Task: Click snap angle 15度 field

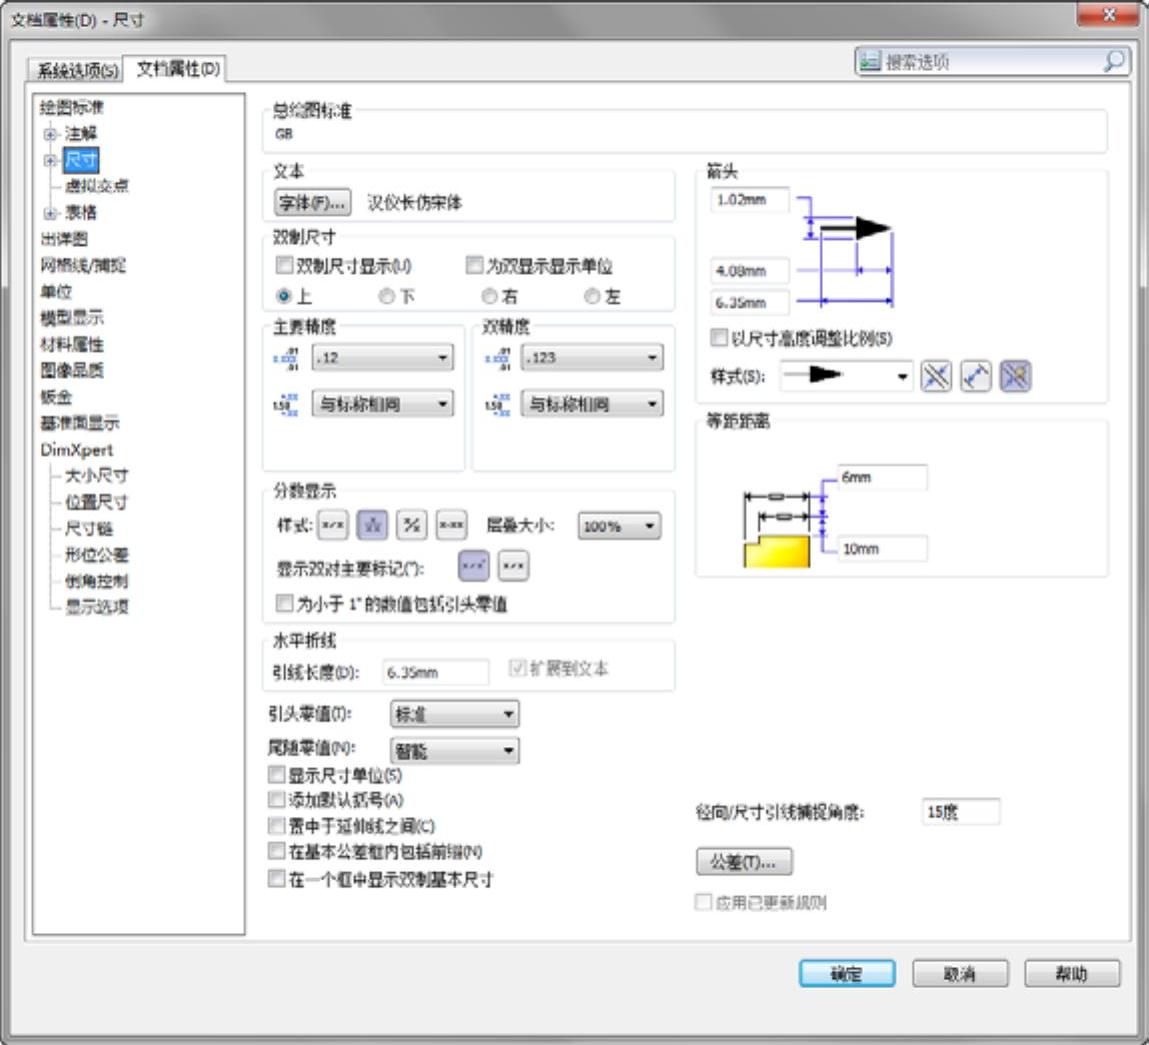Action: [x=960, y=812]
